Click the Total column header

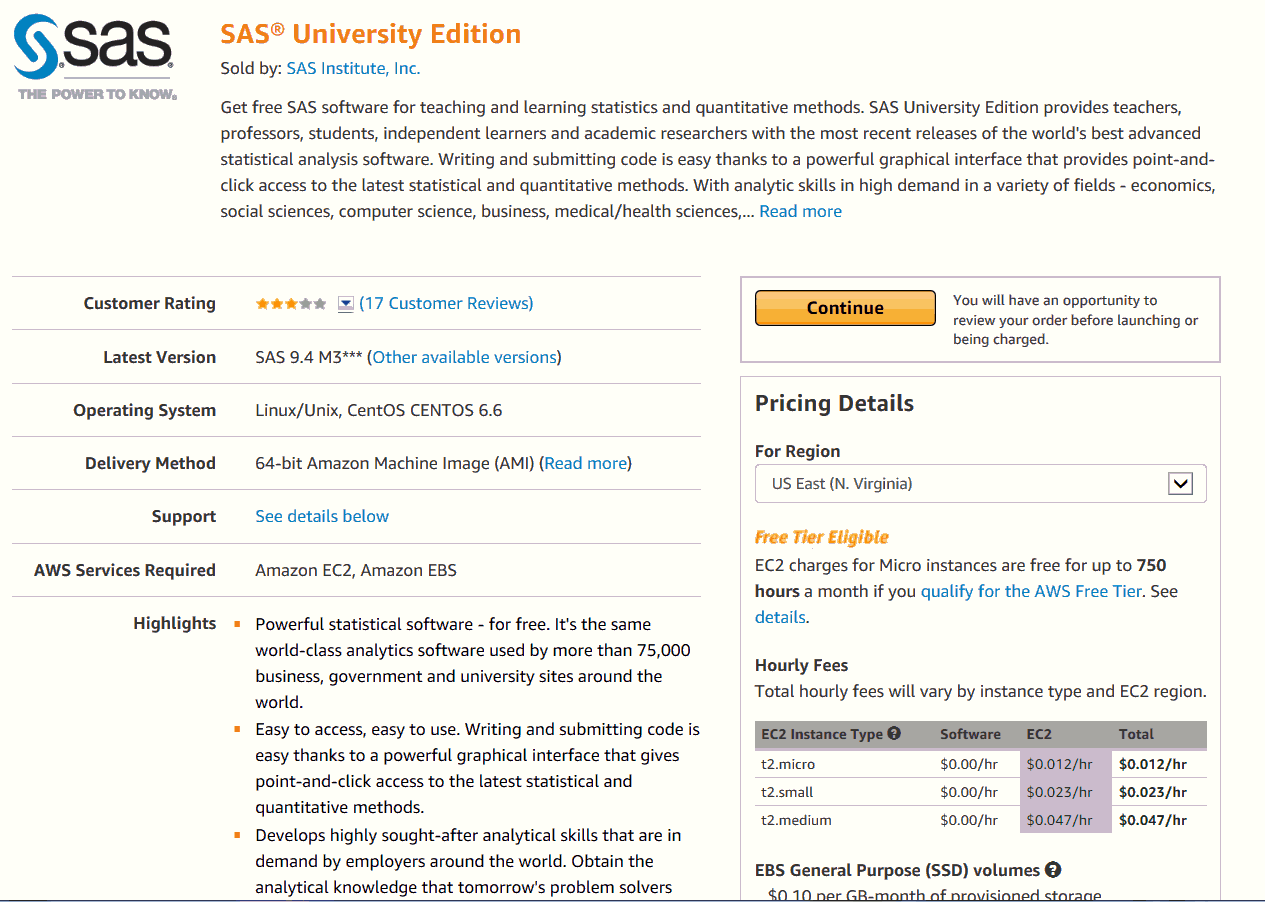pyautogui.click(x=1136, y=734)
